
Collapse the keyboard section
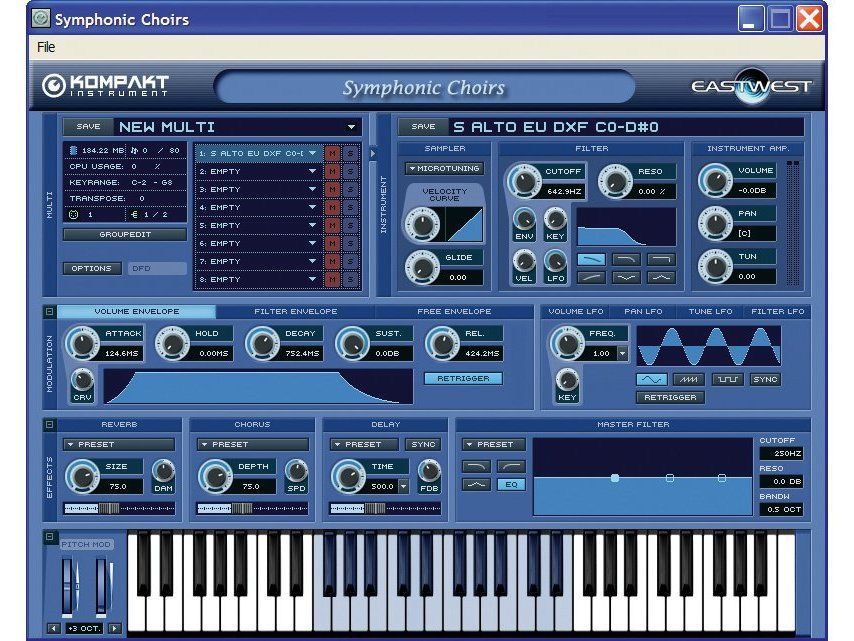(x=49, y=536)
